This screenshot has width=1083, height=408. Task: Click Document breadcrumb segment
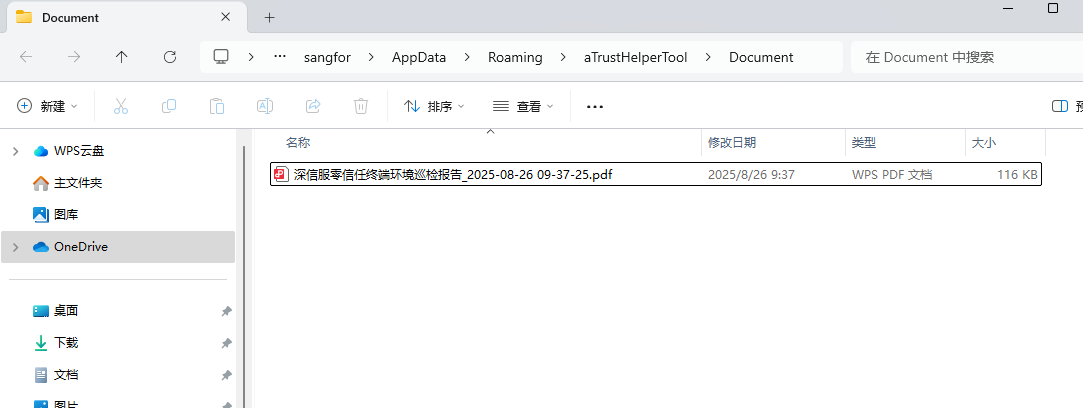761,57
